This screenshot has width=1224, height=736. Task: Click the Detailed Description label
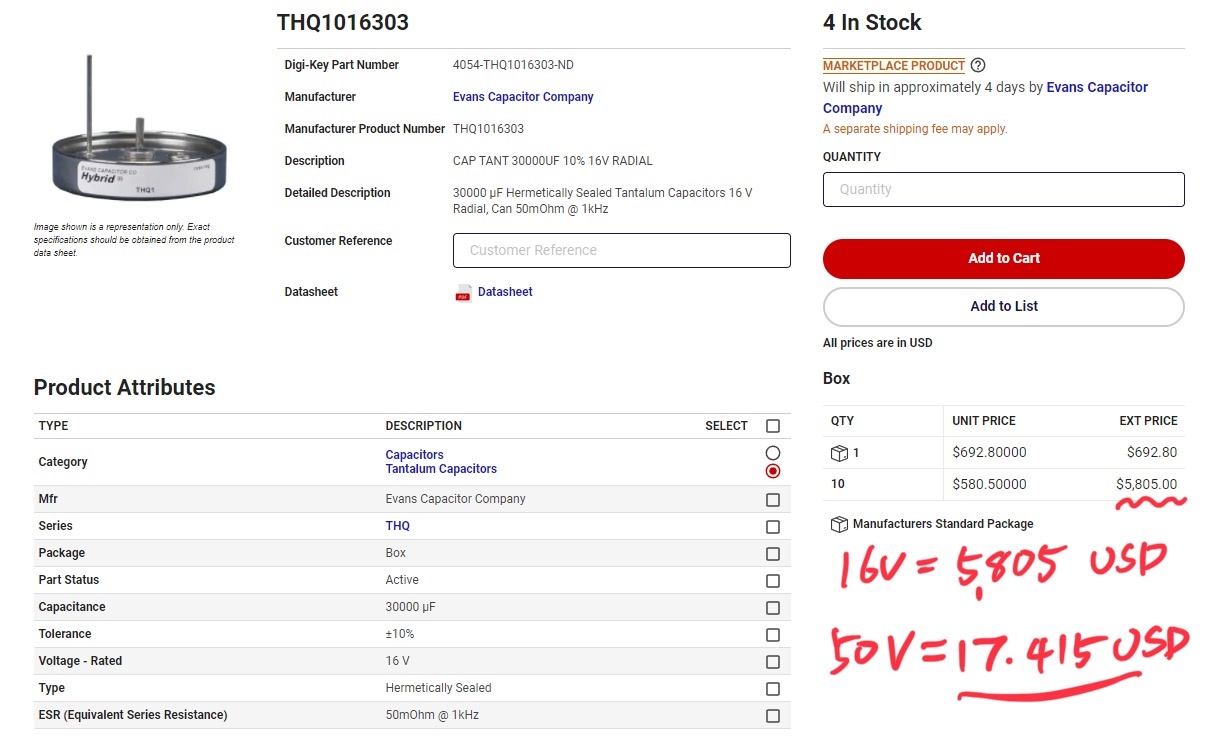338,193
